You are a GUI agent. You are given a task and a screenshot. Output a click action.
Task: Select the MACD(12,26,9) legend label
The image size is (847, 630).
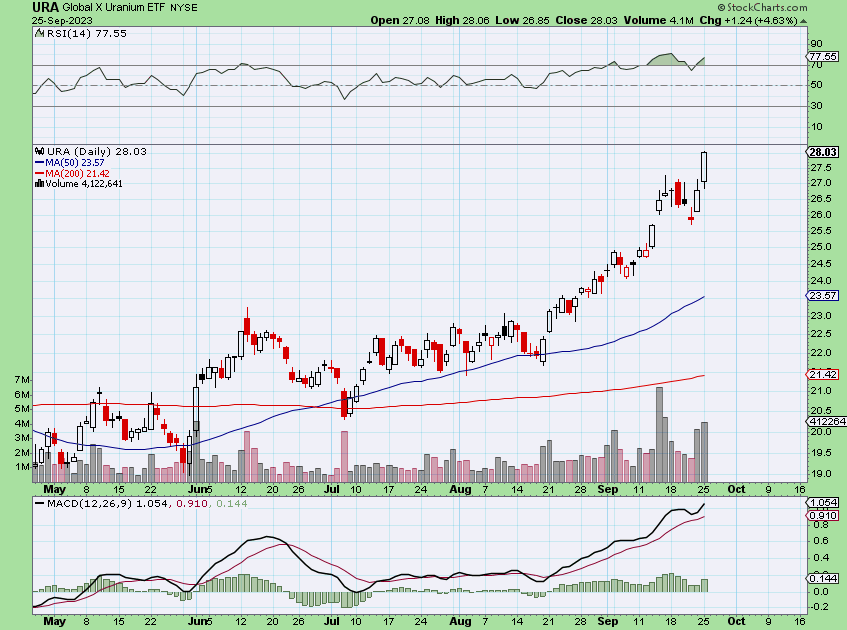click(90, 504)
